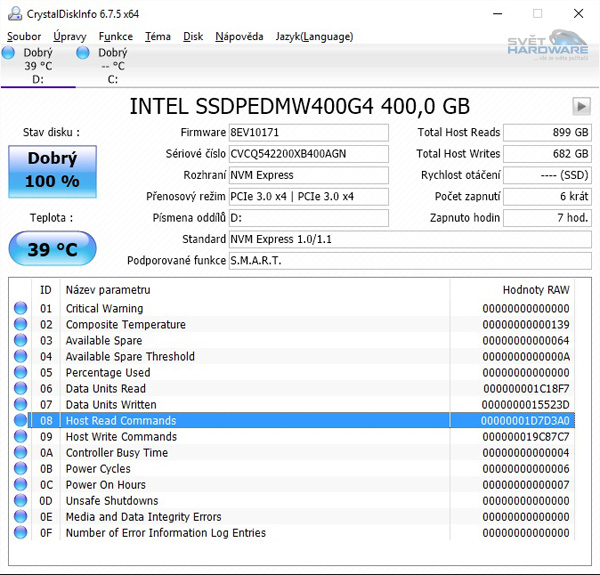Open the Jazyk(Language) menu
The height and width of the screenshot is (575, 600).
pos(314,37)
